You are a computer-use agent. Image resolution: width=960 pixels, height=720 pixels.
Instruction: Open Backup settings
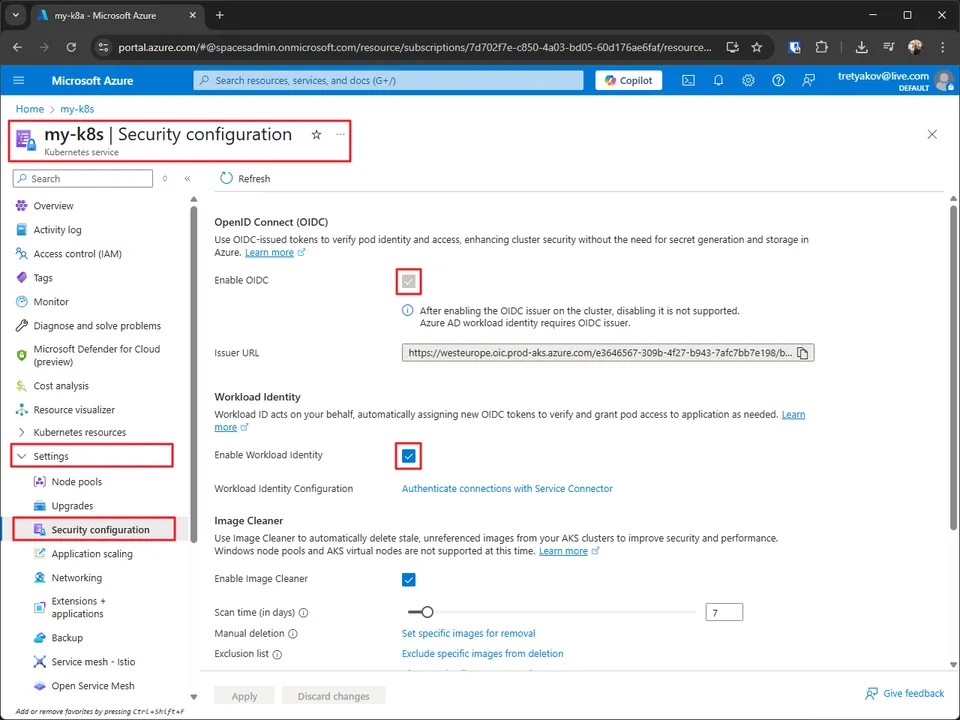click(67, 637)
